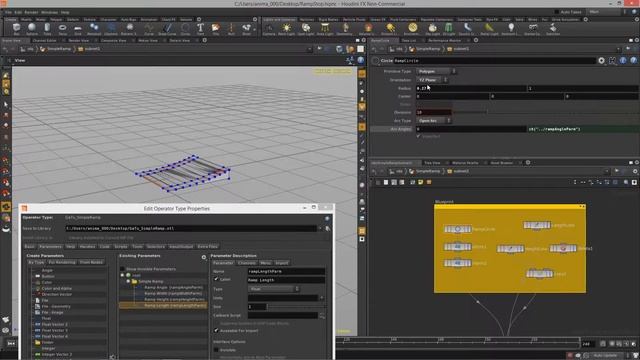Click the LengthLine node in network
Screen dimensions: 640x360
pos(537,225)
